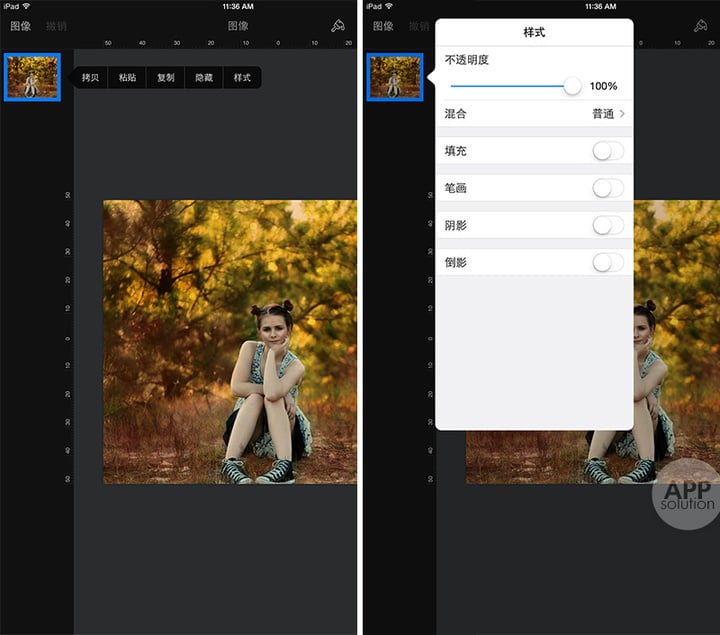Open the 混合 blend mode options
Viewport: 720px width, 635px height.
[x=534, y=114]
